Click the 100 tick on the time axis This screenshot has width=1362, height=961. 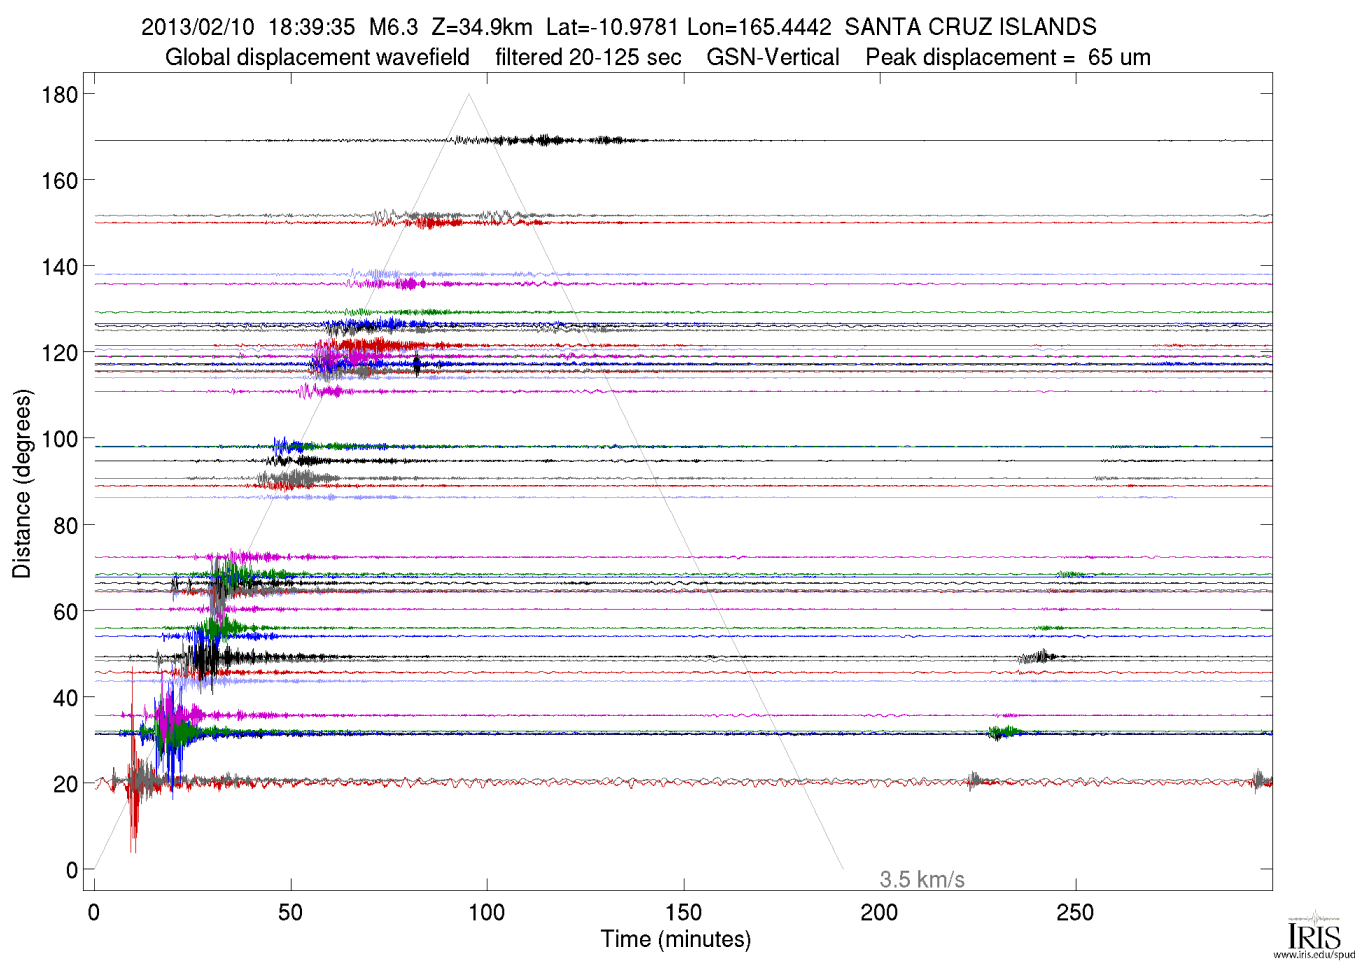coord(487,912)
